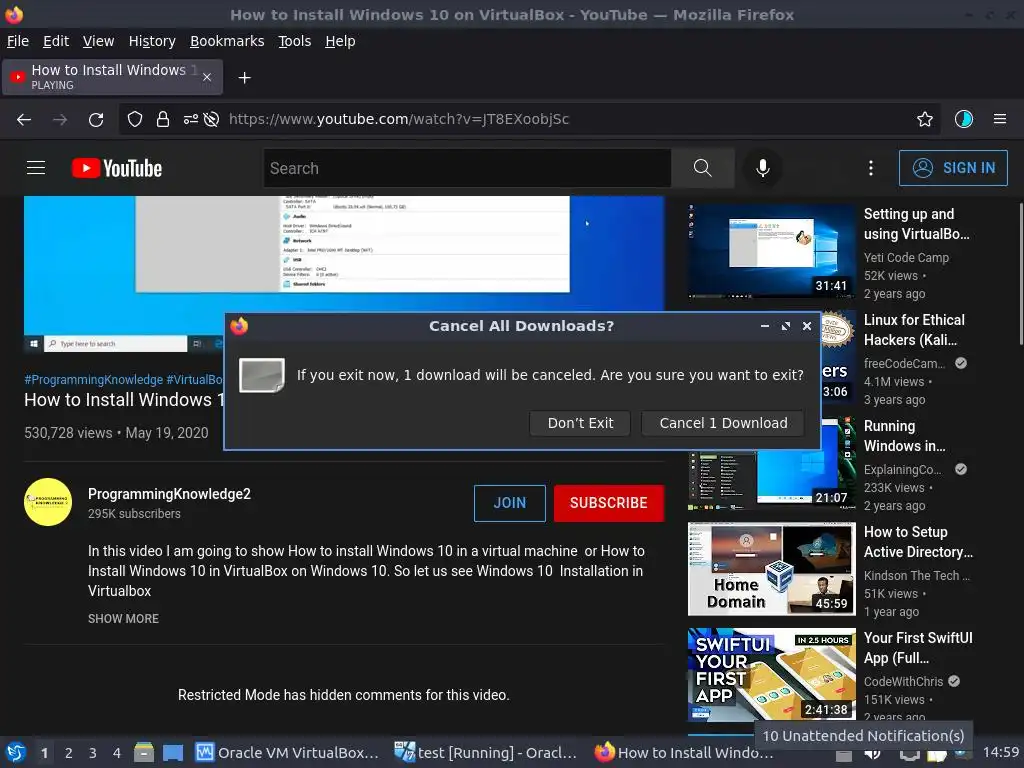
Task: Click the 530,728 views text
Action: [68, 433]
